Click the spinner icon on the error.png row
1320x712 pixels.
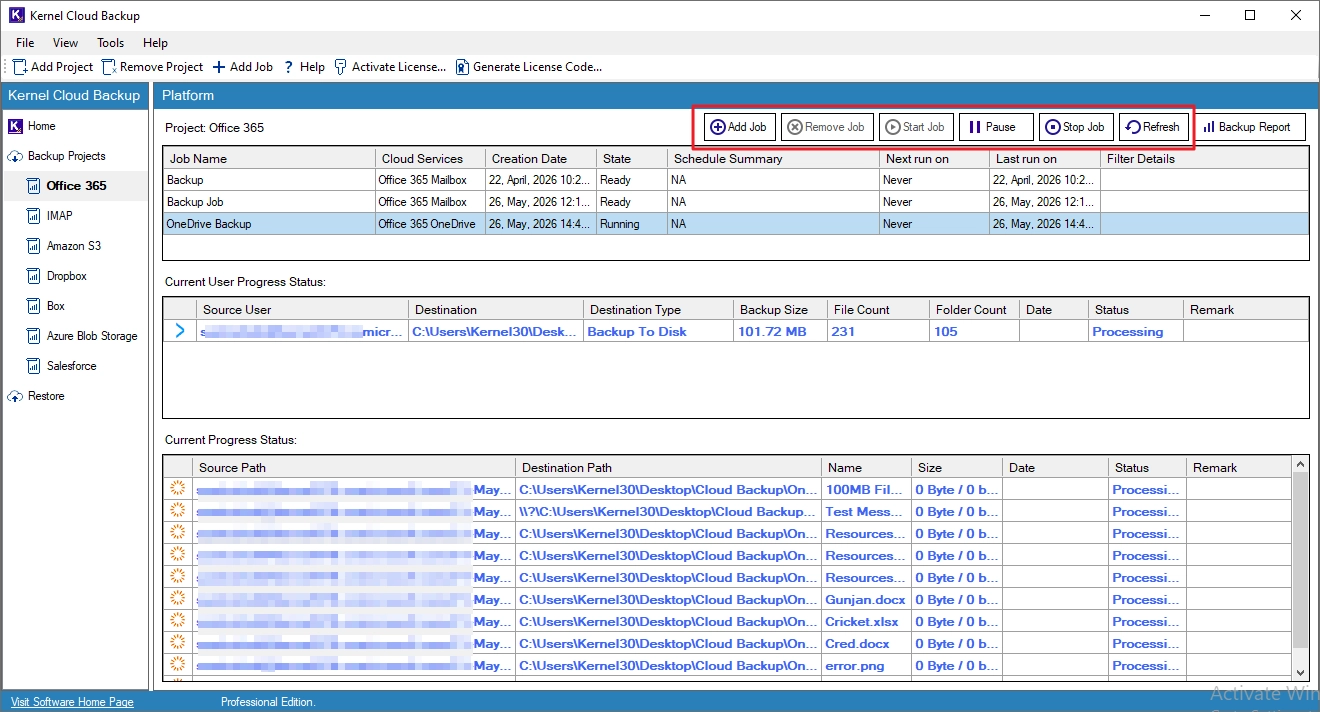click(x=178, y=665)
